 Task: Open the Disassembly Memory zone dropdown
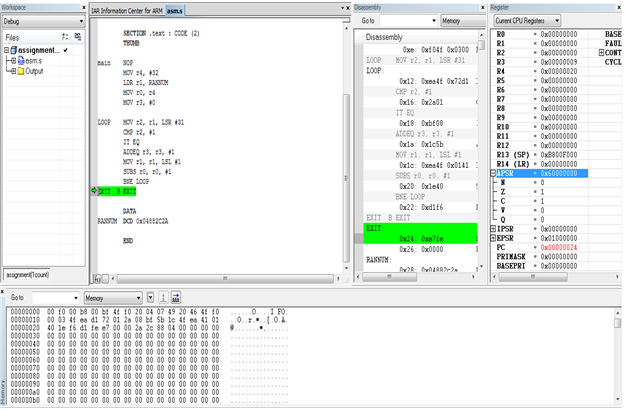462,21
